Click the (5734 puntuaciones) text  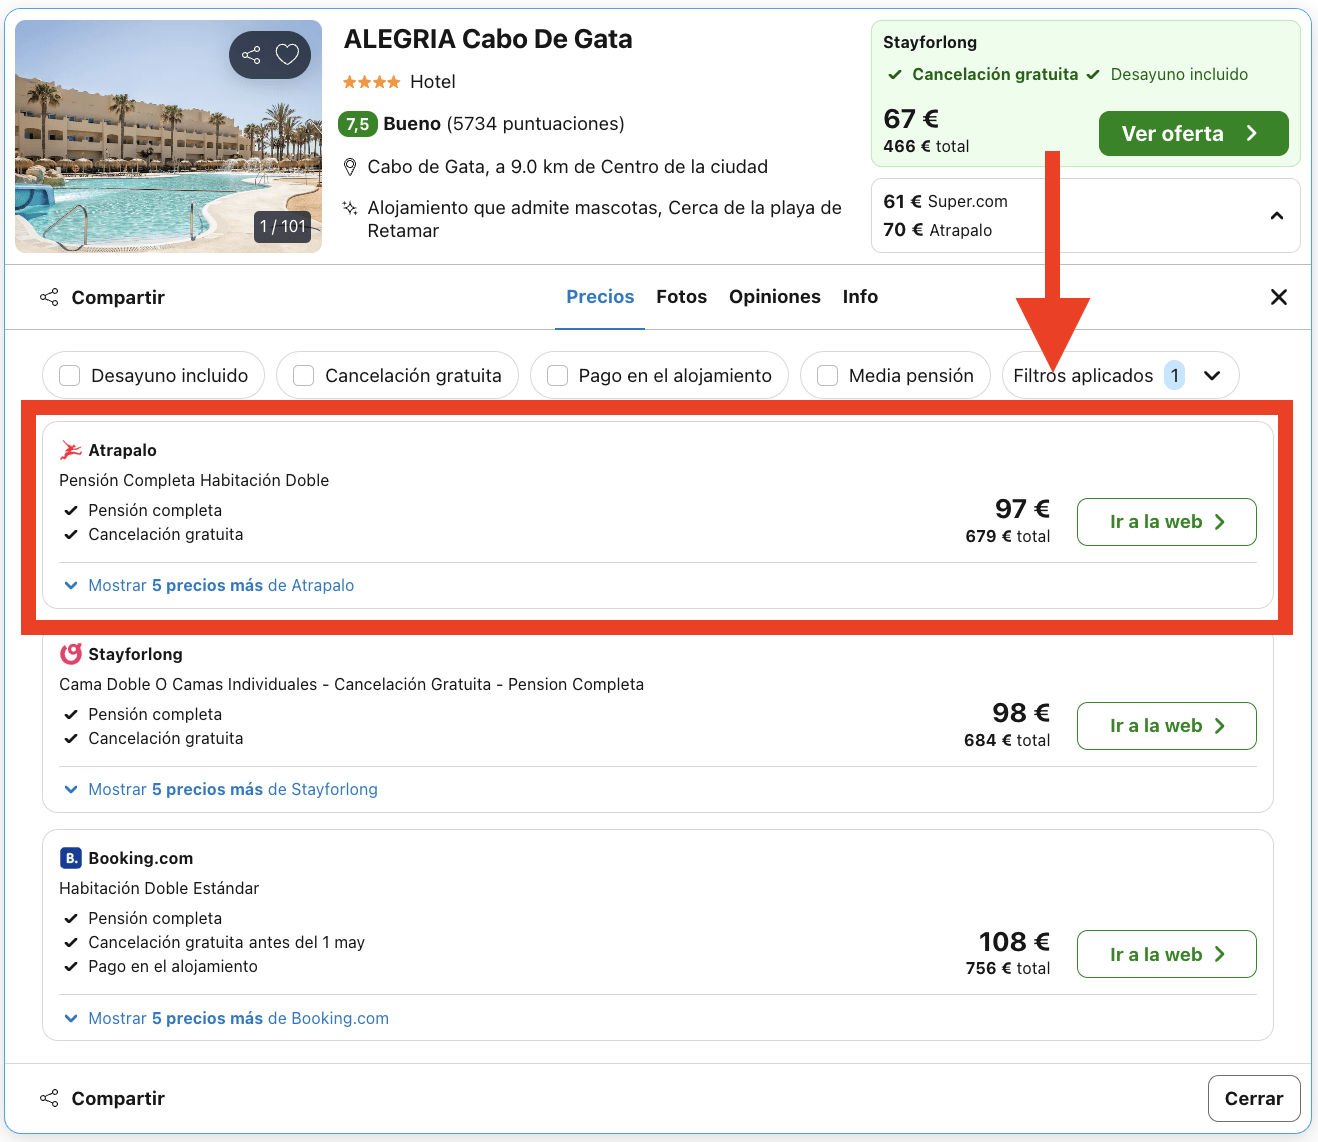(536, 124)
